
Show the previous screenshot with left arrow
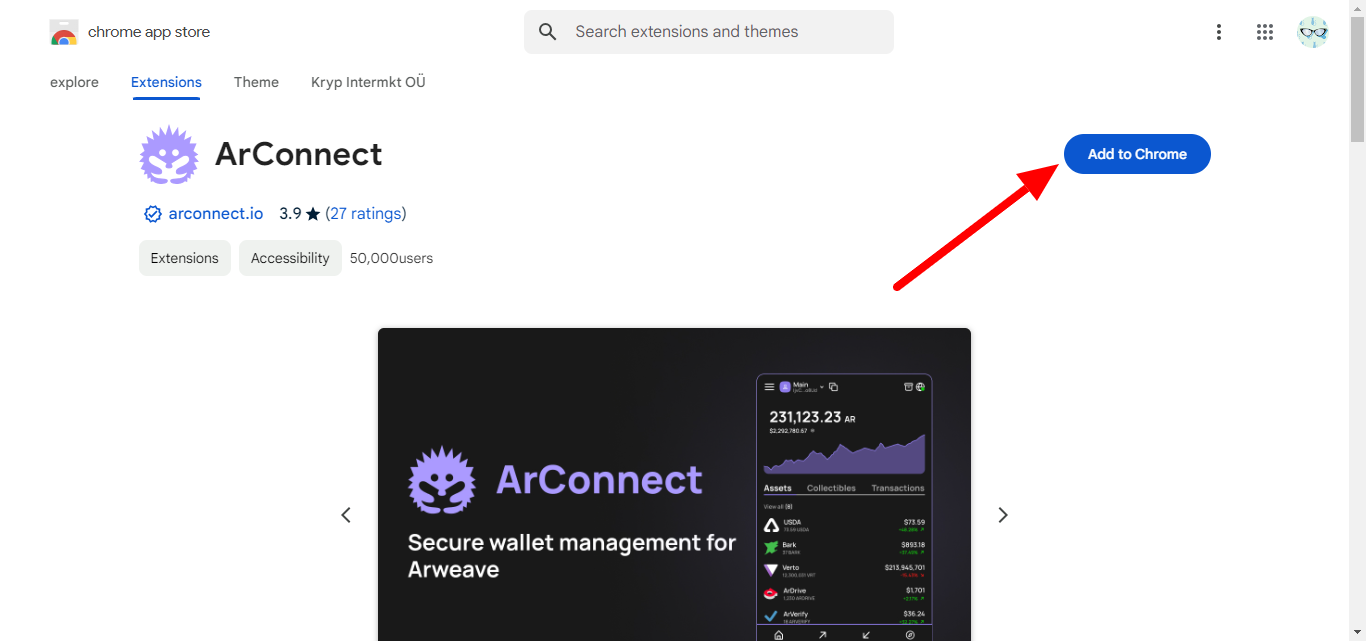pos(346,515)
